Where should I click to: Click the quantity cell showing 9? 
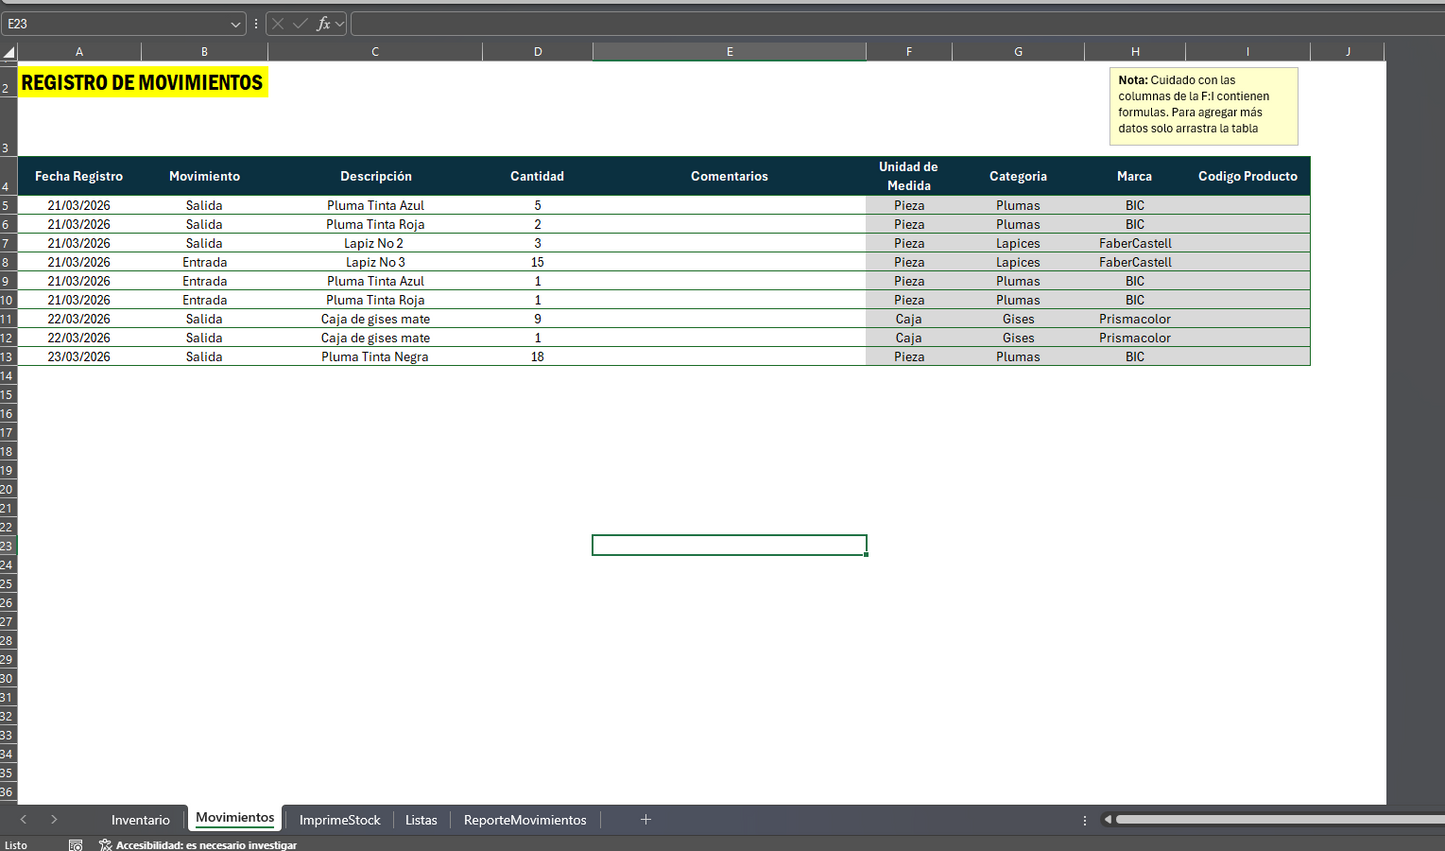click(538, 319)
